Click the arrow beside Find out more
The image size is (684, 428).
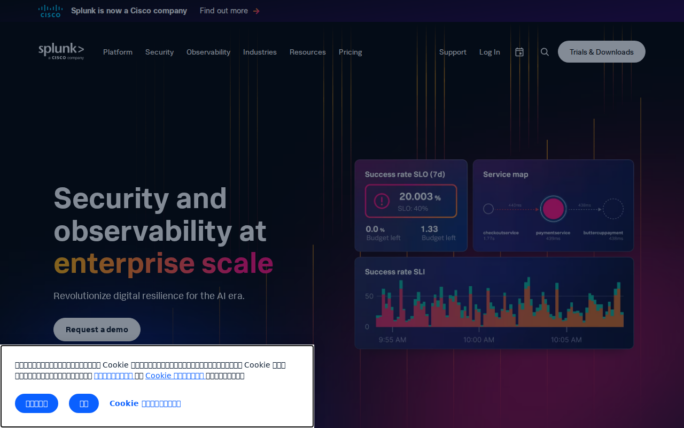tap(256, 11)
